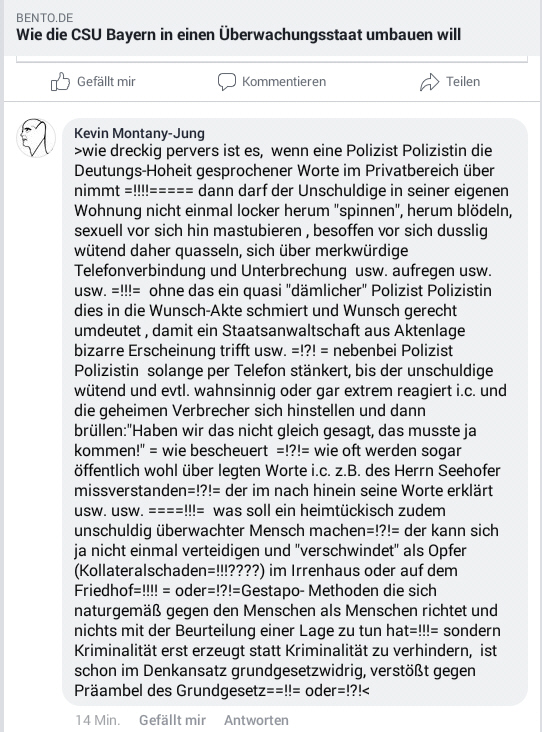
Task: Click the "Teilen" share label
Action: click(463, 82)
